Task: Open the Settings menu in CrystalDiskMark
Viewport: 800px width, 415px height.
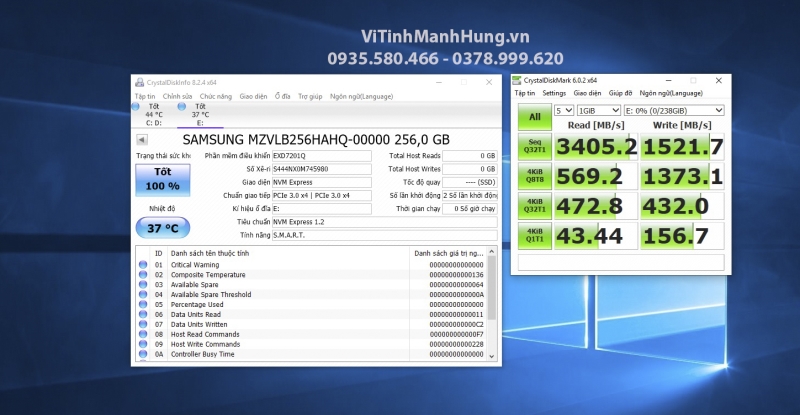Action: click(554, 93)
